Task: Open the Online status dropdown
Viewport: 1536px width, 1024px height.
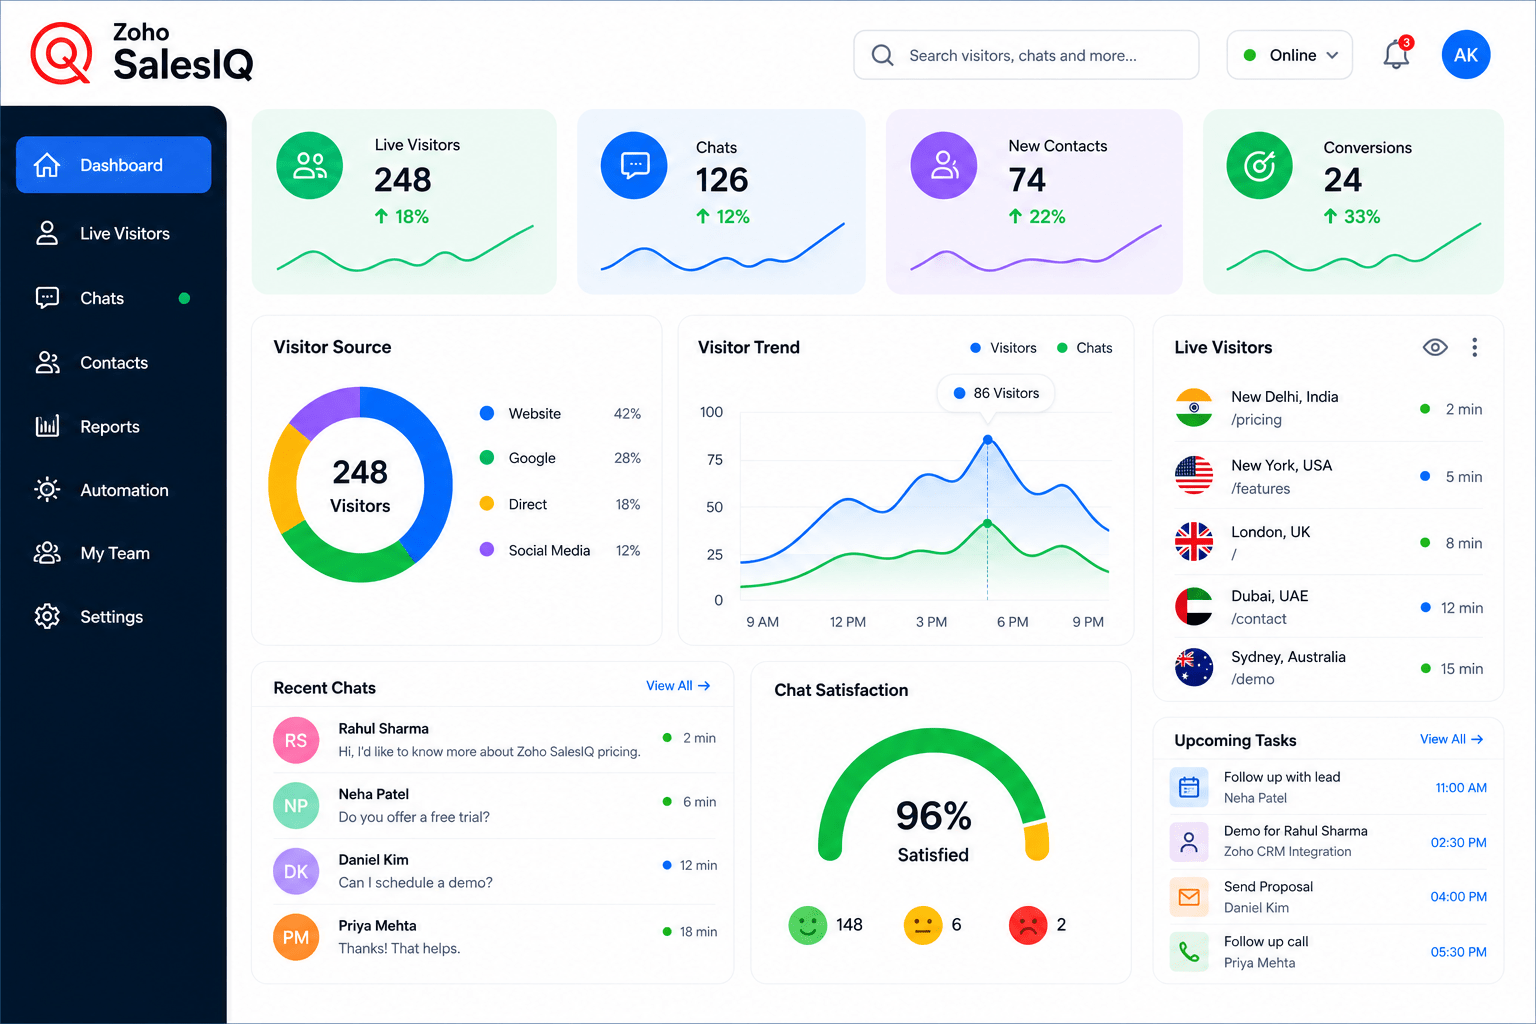Action: 1290,55
